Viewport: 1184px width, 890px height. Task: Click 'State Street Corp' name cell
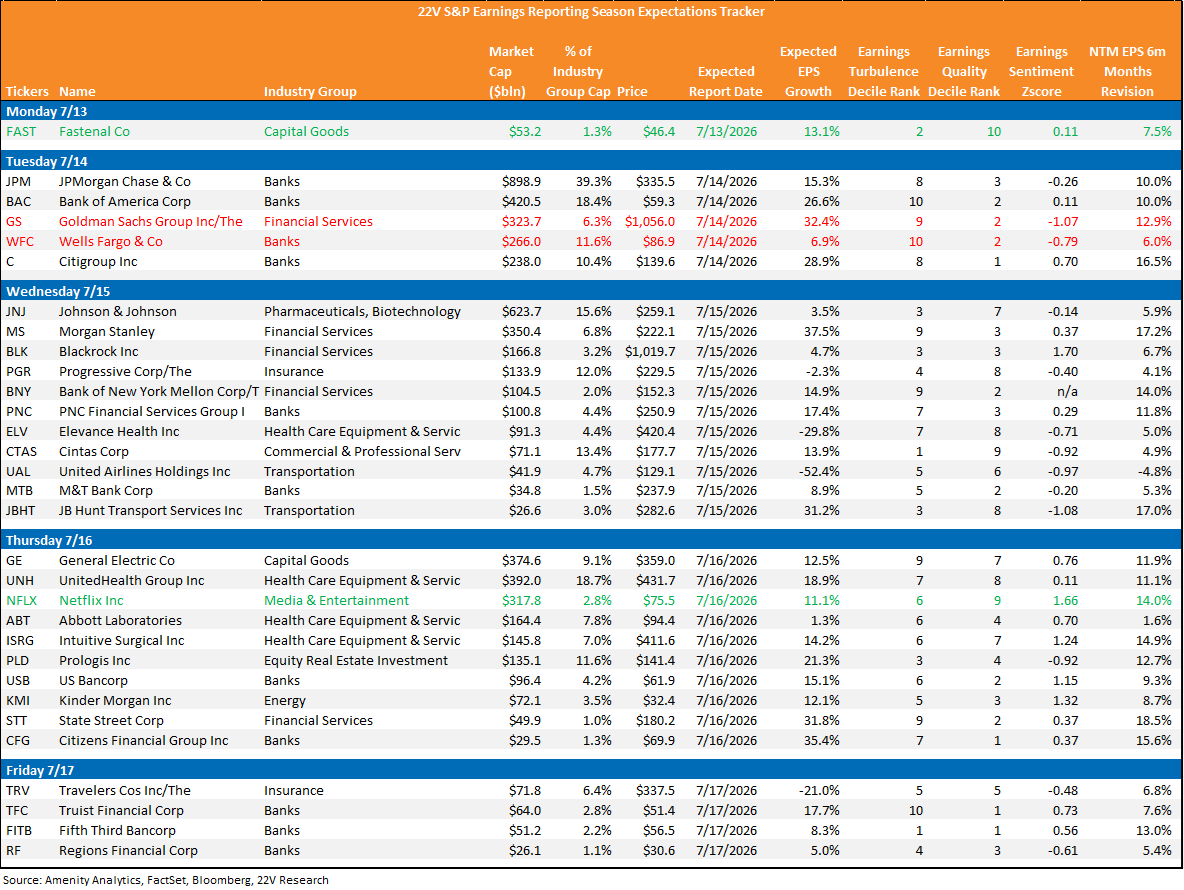click(111, 721)
